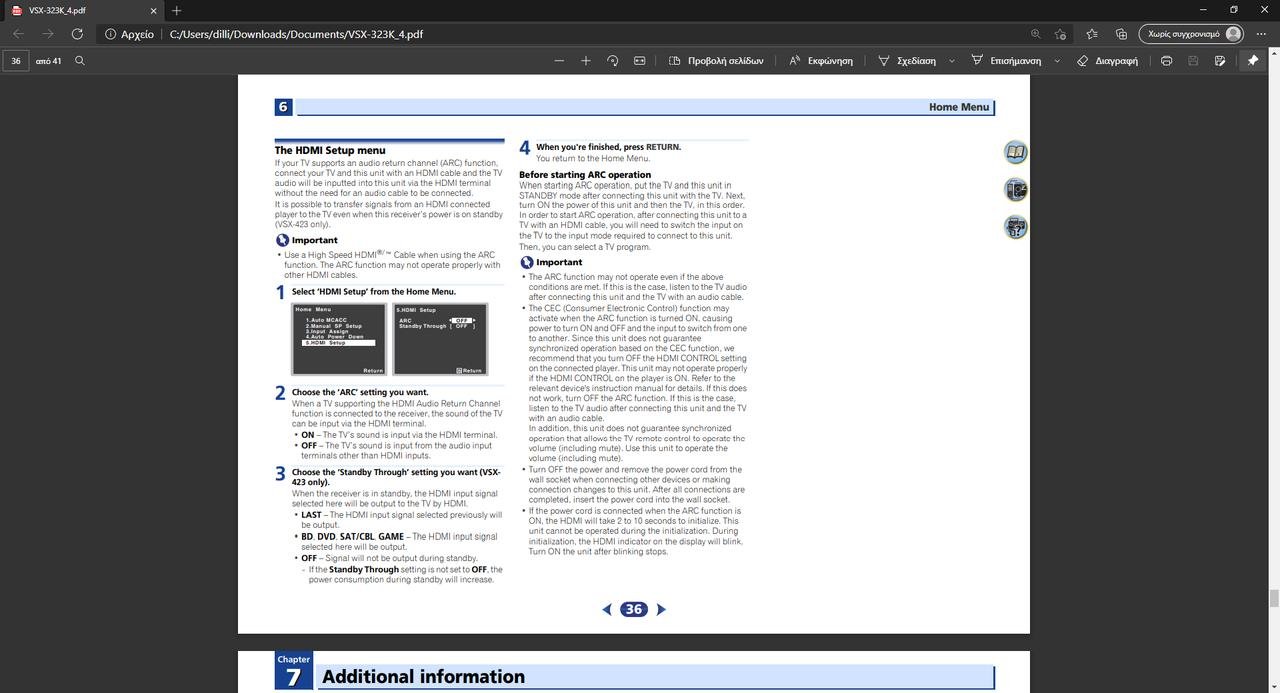Screen dimensions: 1280x693
Task: Open browser zoom magnifier in address bar
Action: [x=1035, y=34]
